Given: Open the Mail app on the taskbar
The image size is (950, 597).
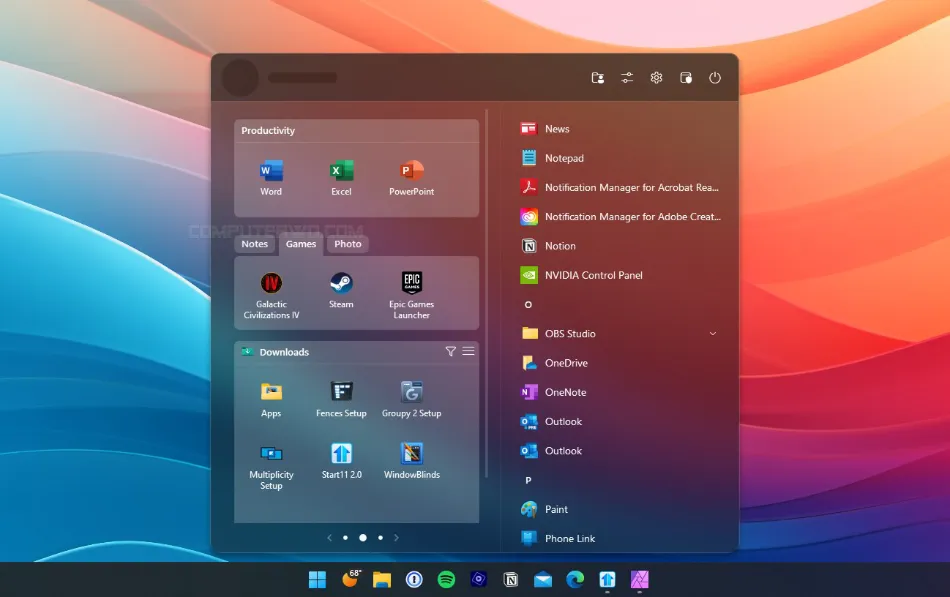Looking at the screenshot, I should [543, 579].
